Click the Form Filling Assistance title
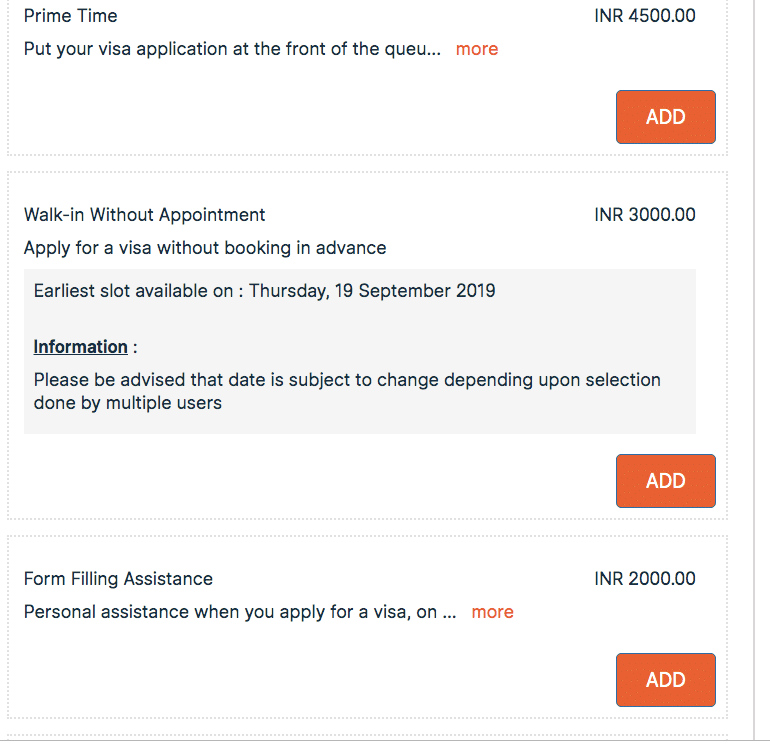The height and width of the screenshot is (744, 770). pos(118,579)
